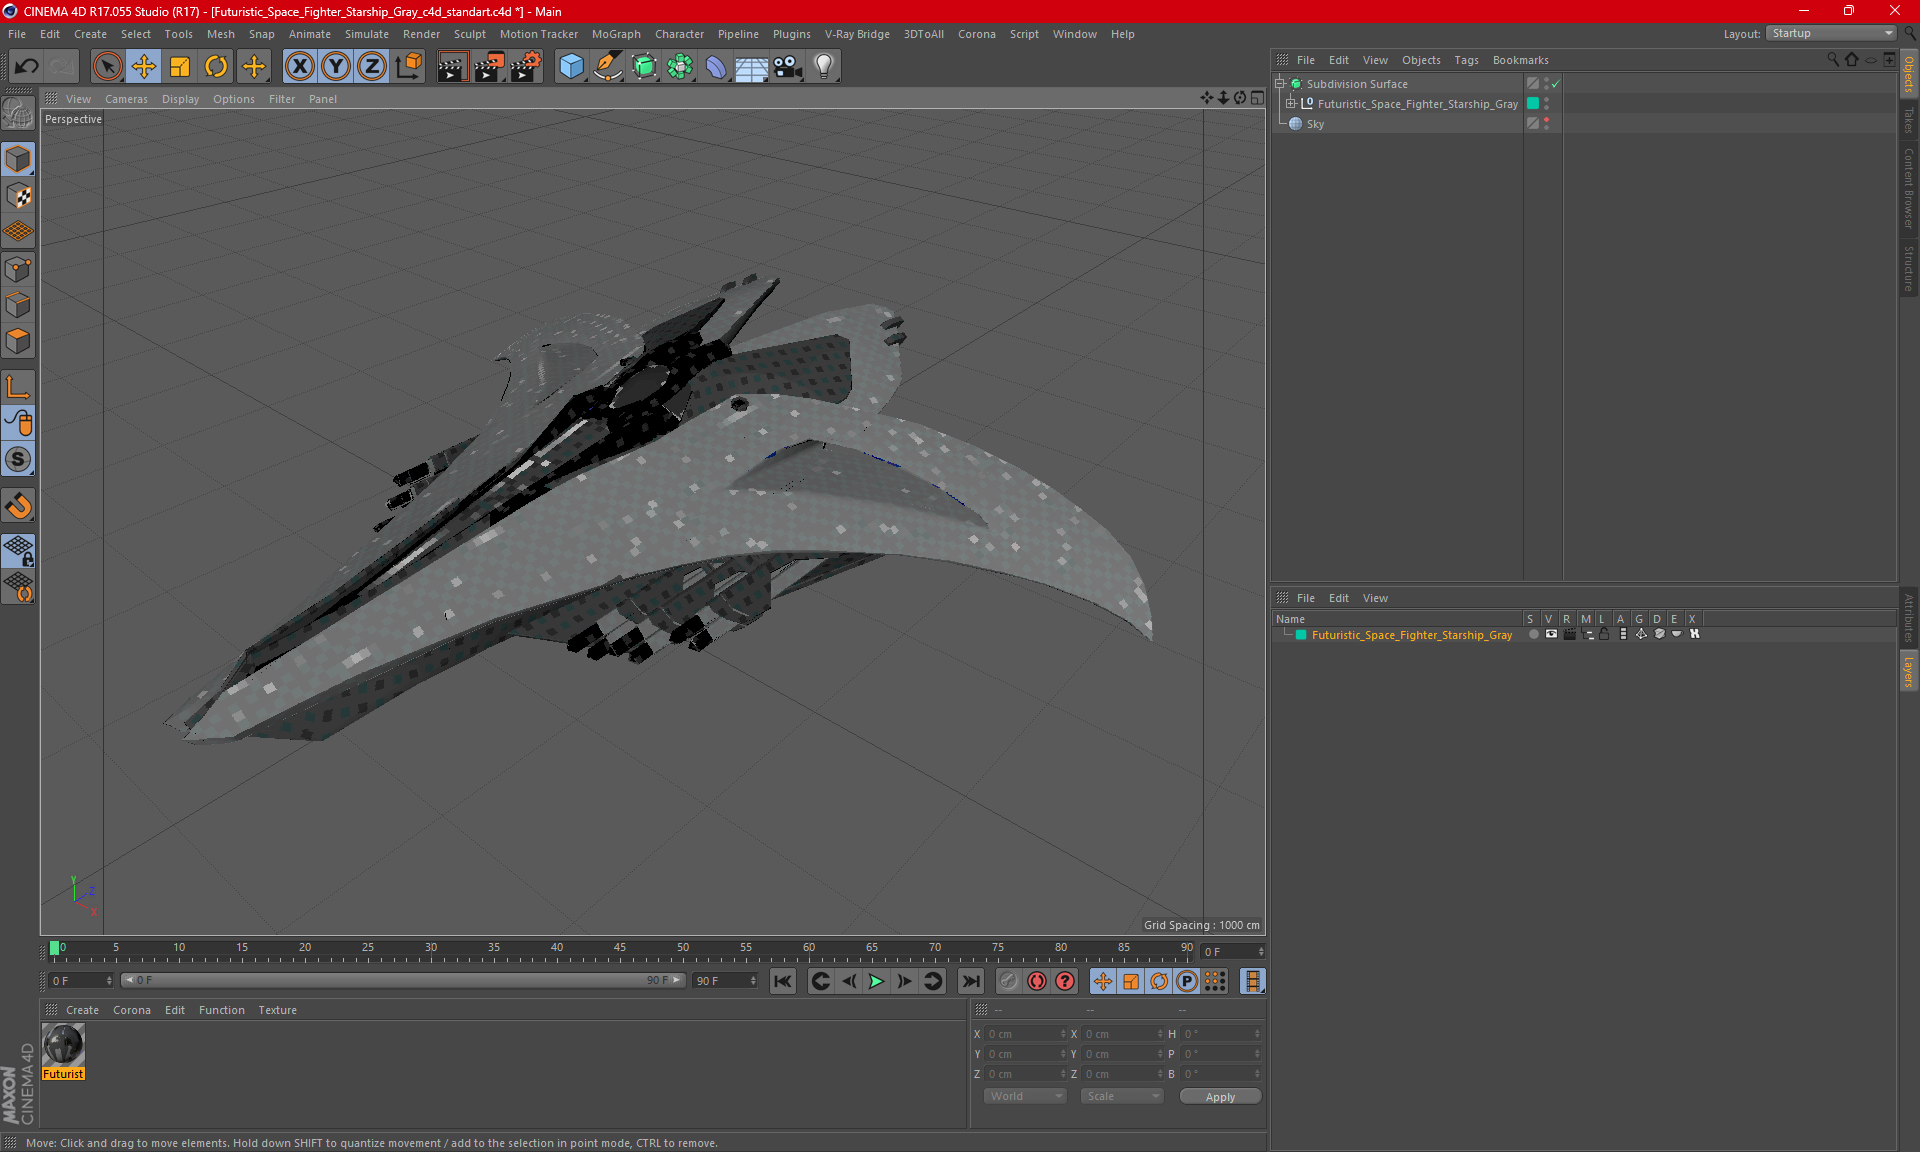Image resolution: width=1920 pixels, height=1152 pixels.
Task: Open the spline pen tool
Action: pyautogui.click(x=607, y=67)
